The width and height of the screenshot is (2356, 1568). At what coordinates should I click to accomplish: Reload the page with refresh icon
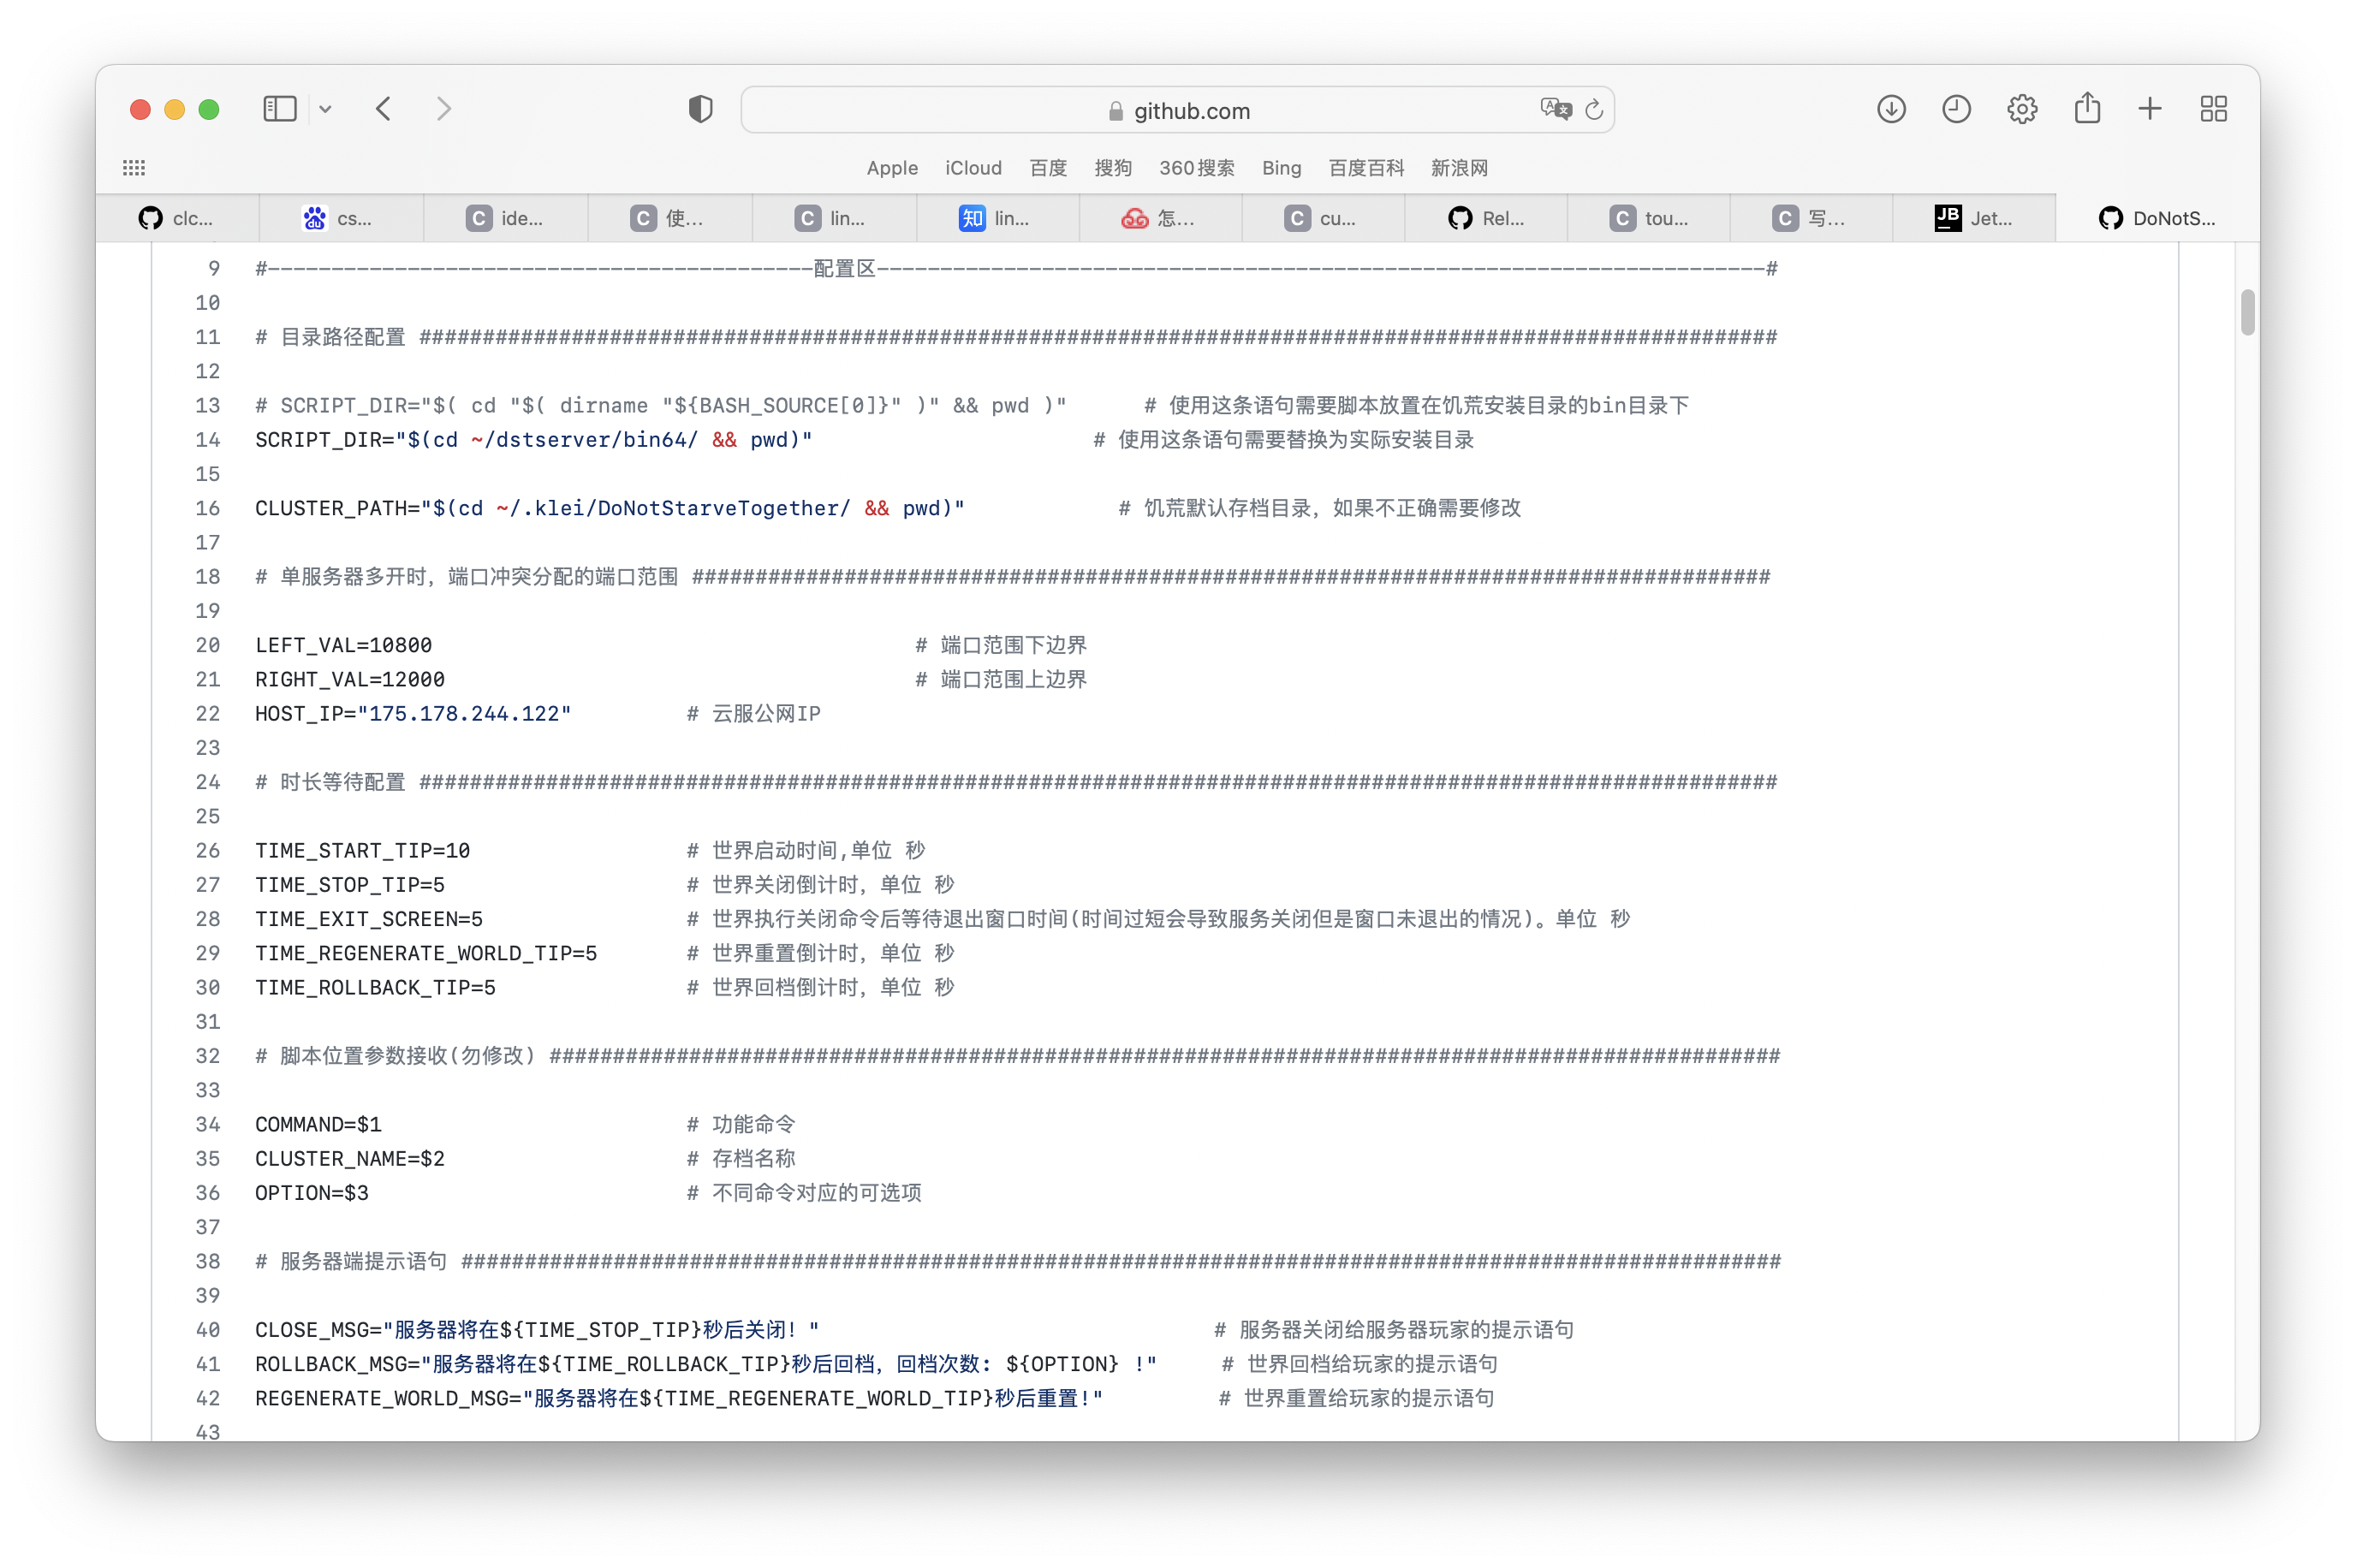(1594, 110)
